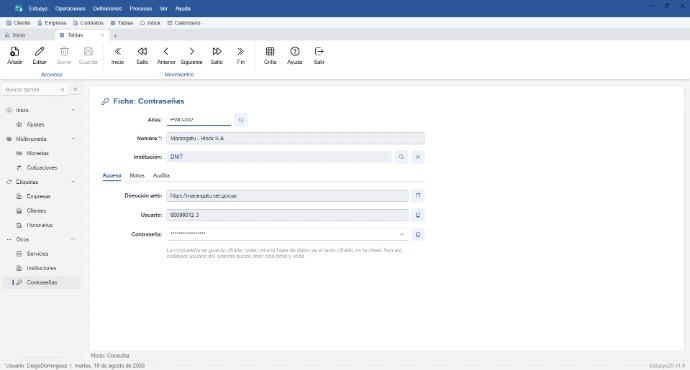This screenshot has width=690, height=370.
Task: Open the Operaciones menu
Action: tap(70, 9)
